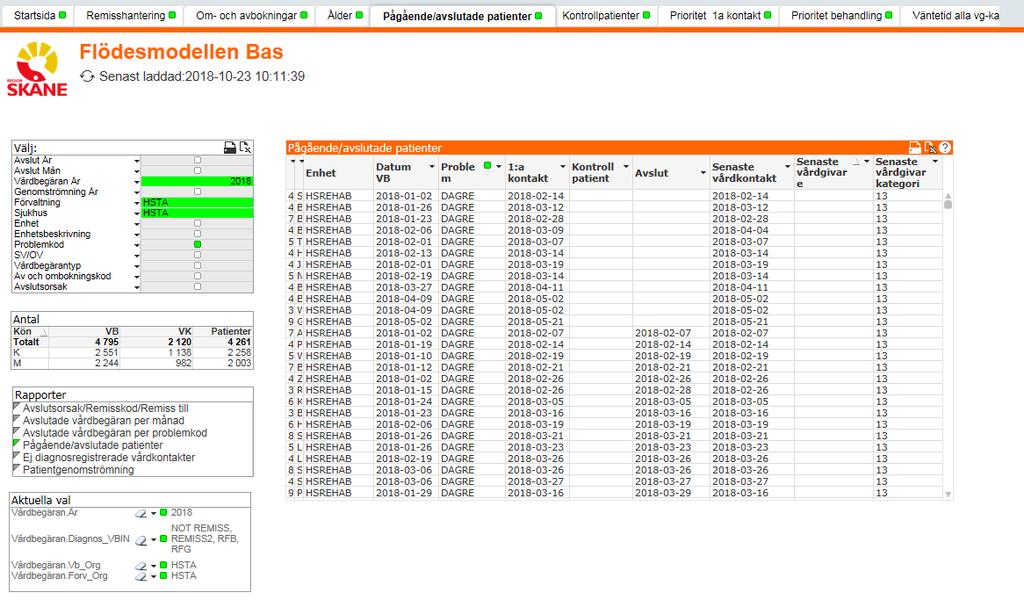
Task: Toggle the Enhet selection indicator in Välj
Action: pyautogui.click(x=197, y=223)
